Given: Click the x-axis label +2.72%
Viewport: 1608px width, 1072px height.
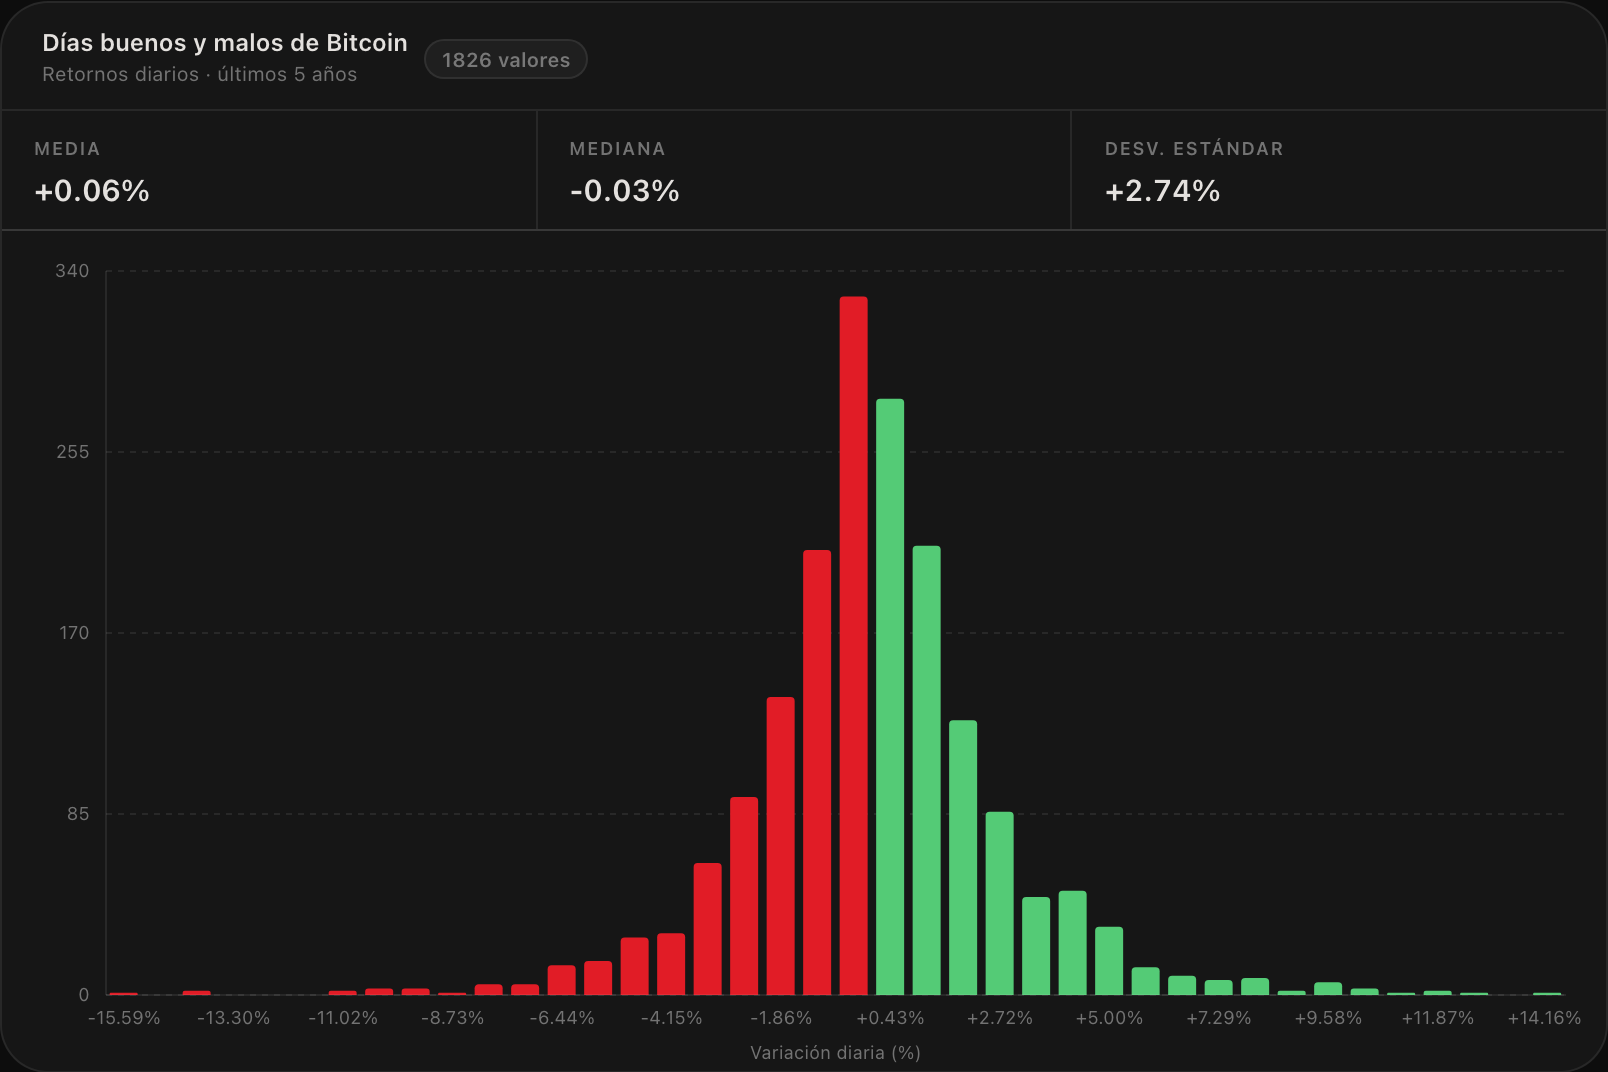Looking at the screenshot, I should click(x=1000, y=1018).
